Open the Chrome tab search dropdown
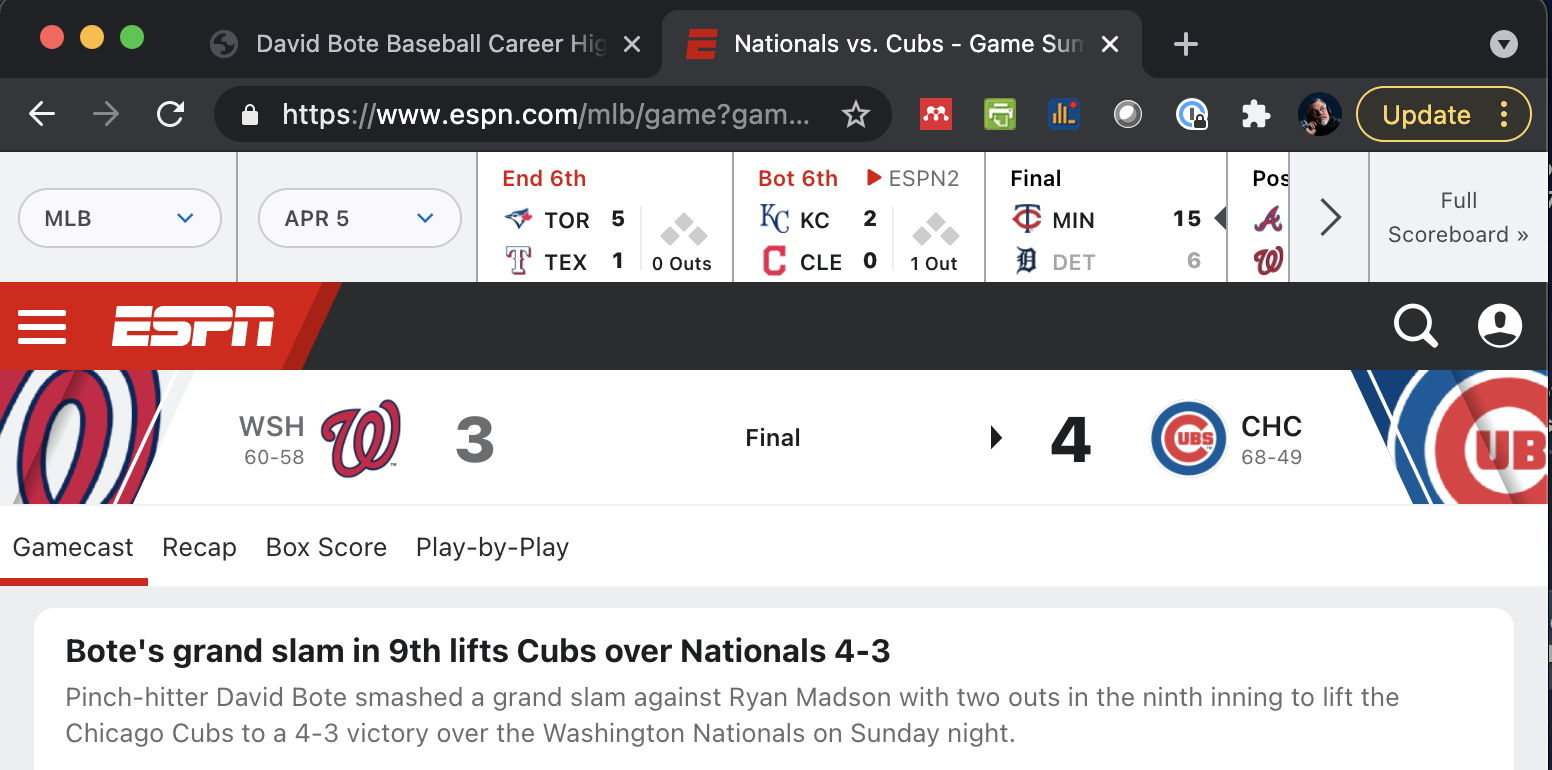The image size is (1552, 770). pos(1503,44)
